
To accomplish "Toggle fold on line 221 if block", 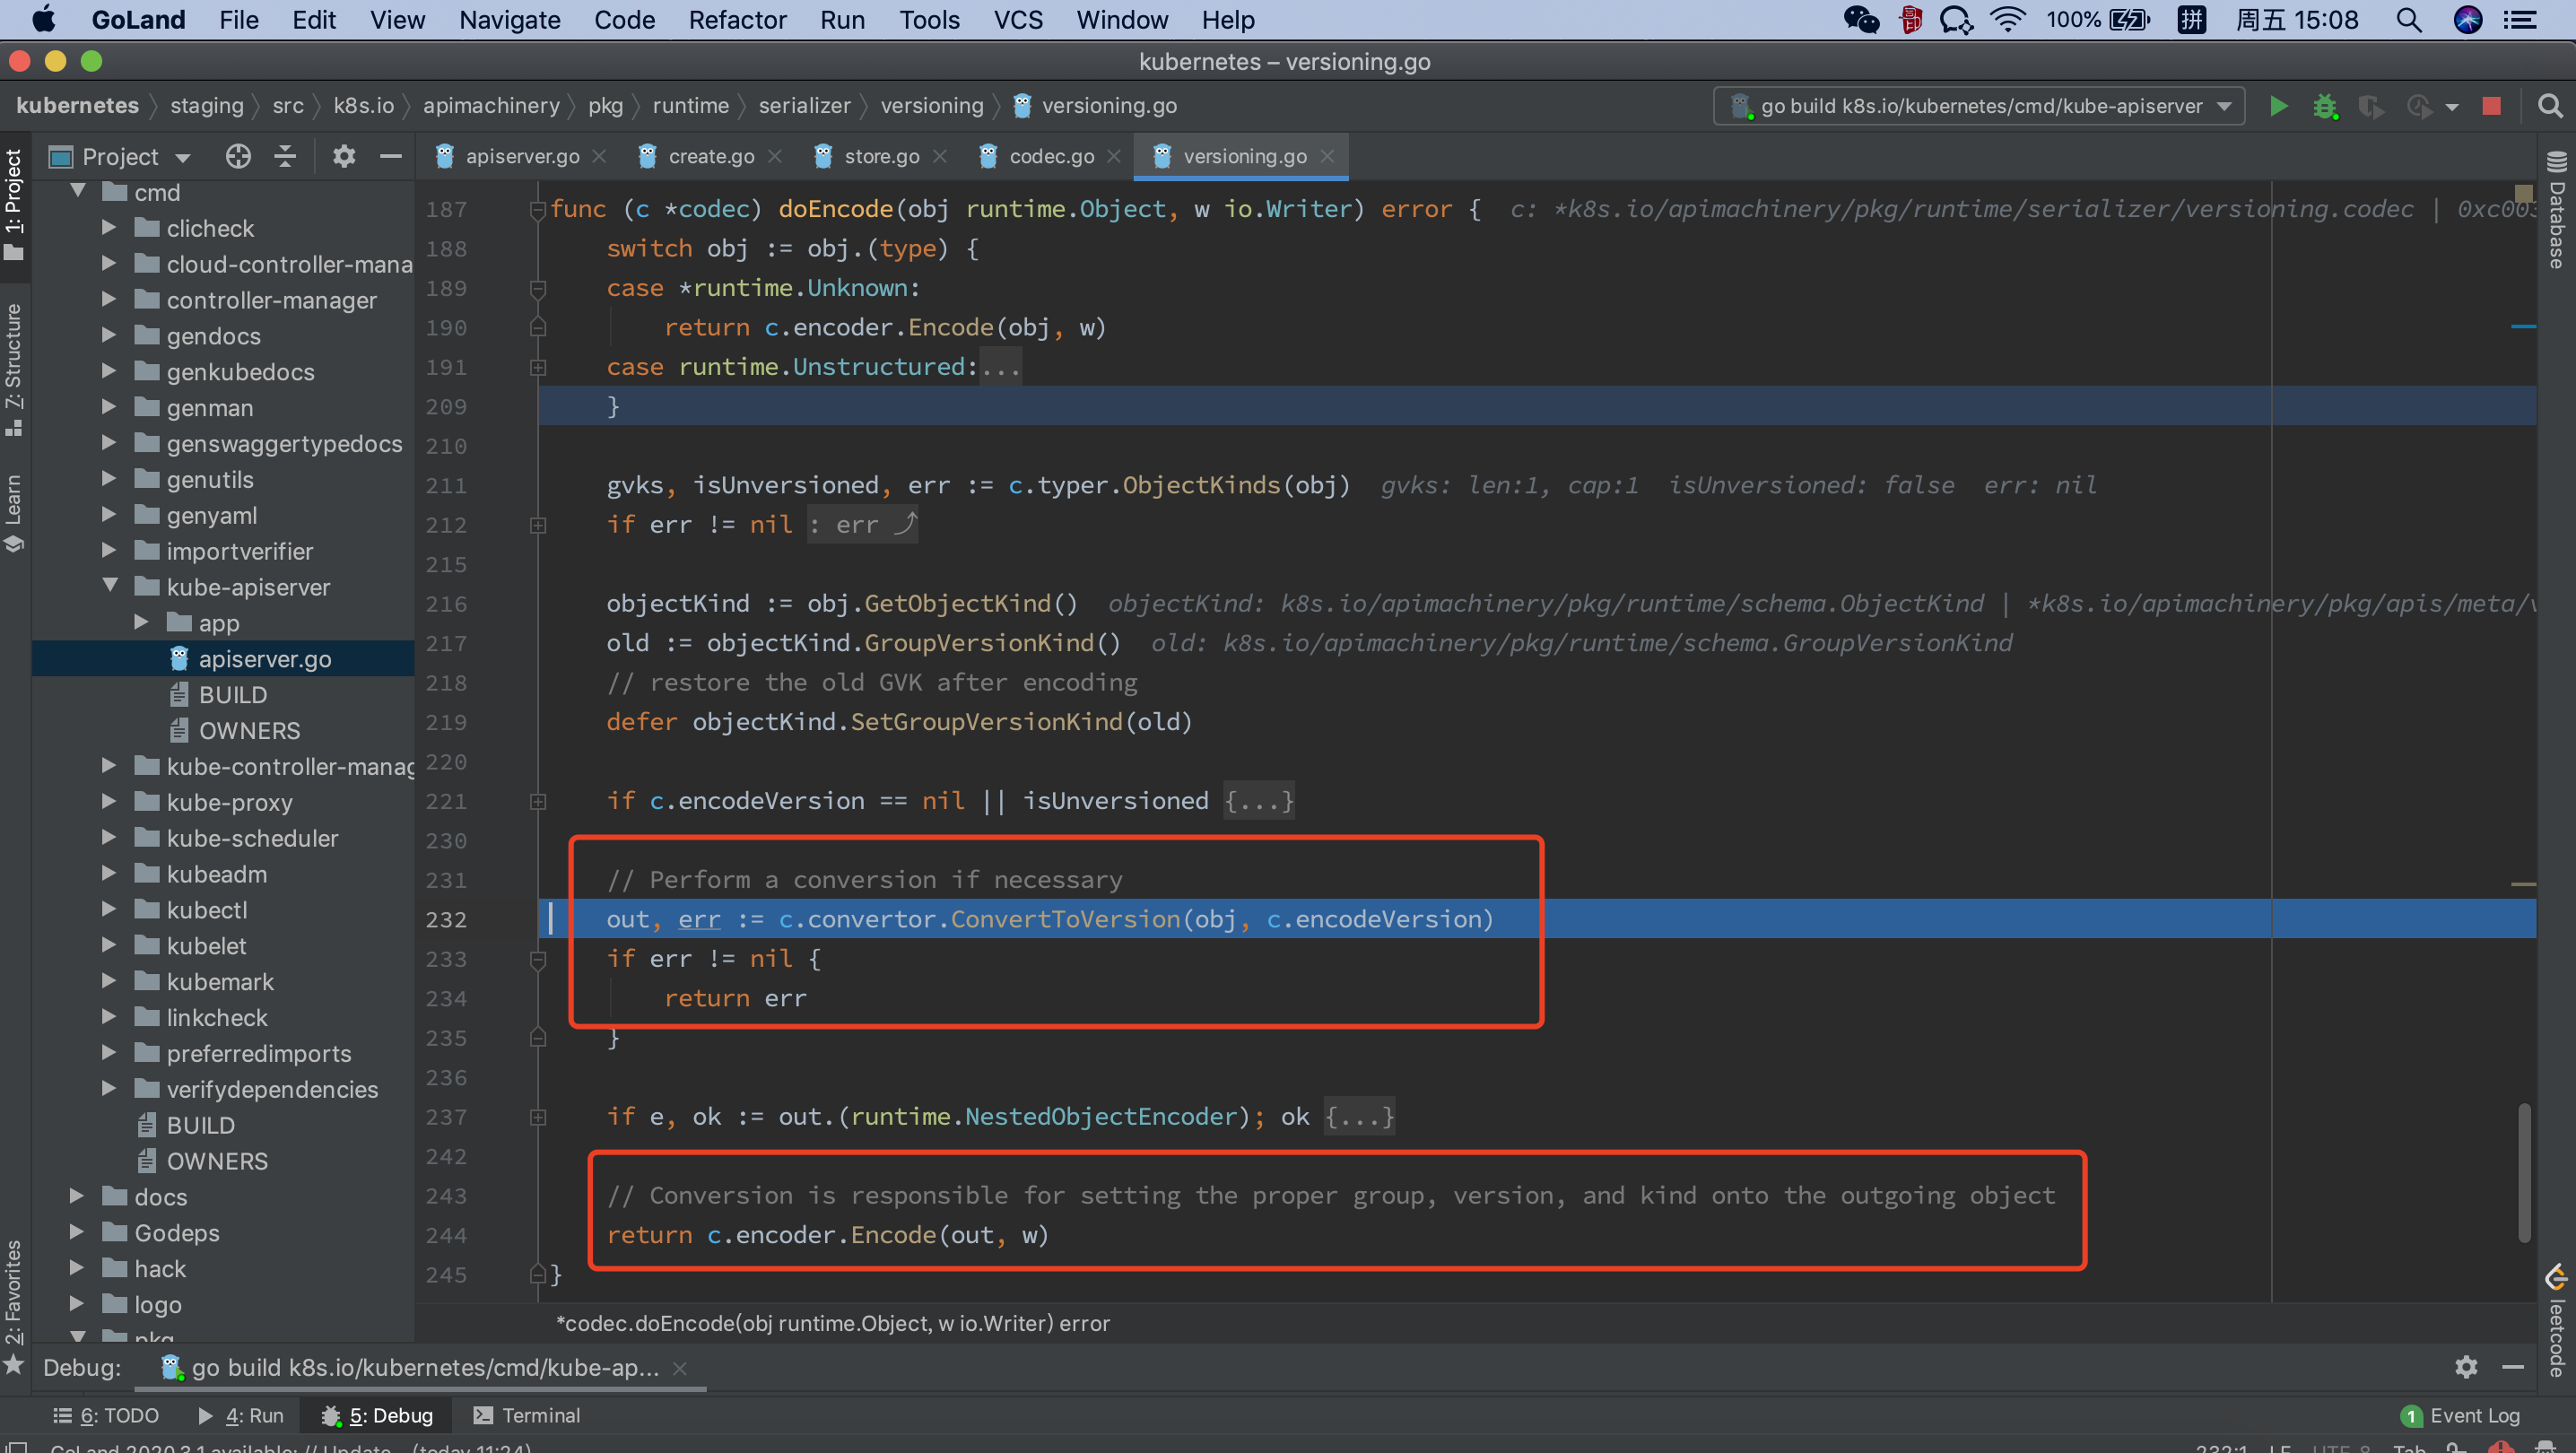I will coord(538,801).
